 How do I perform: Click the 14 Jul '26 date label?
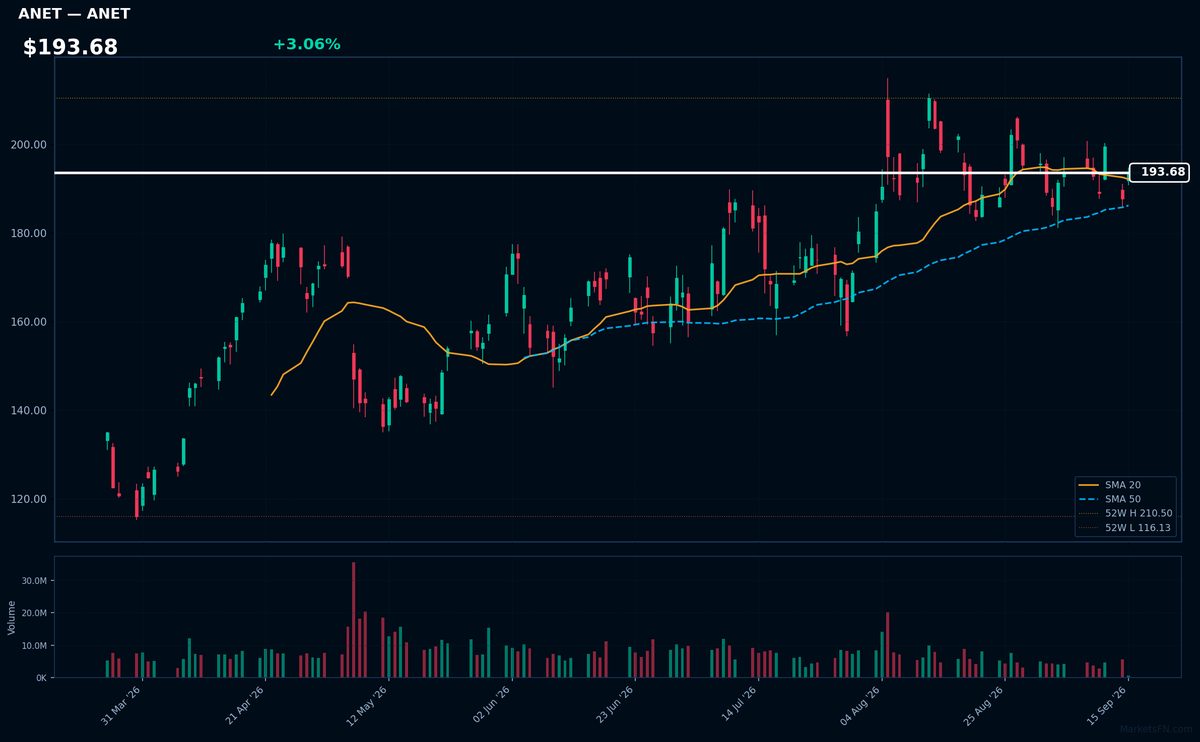tap(738, 705)
